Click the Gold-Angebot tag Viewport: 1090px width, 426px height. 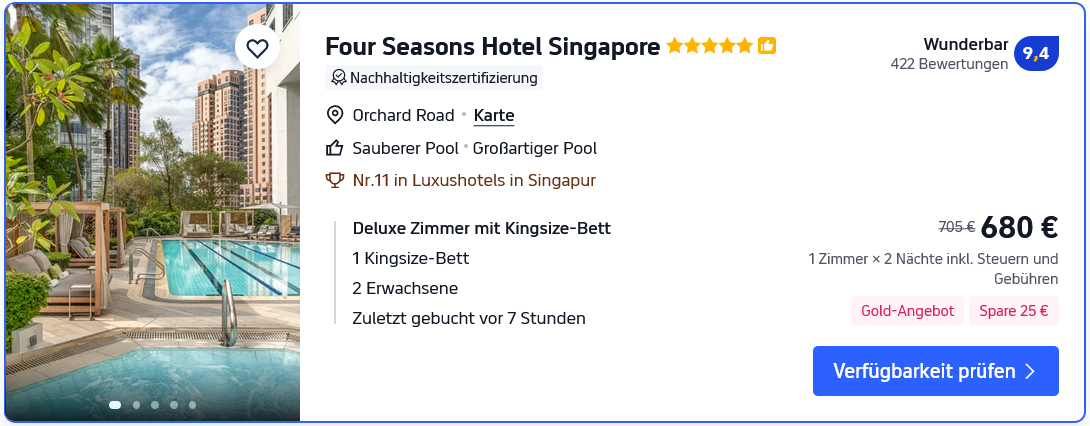pyautogui.click(x=908, y=311)
